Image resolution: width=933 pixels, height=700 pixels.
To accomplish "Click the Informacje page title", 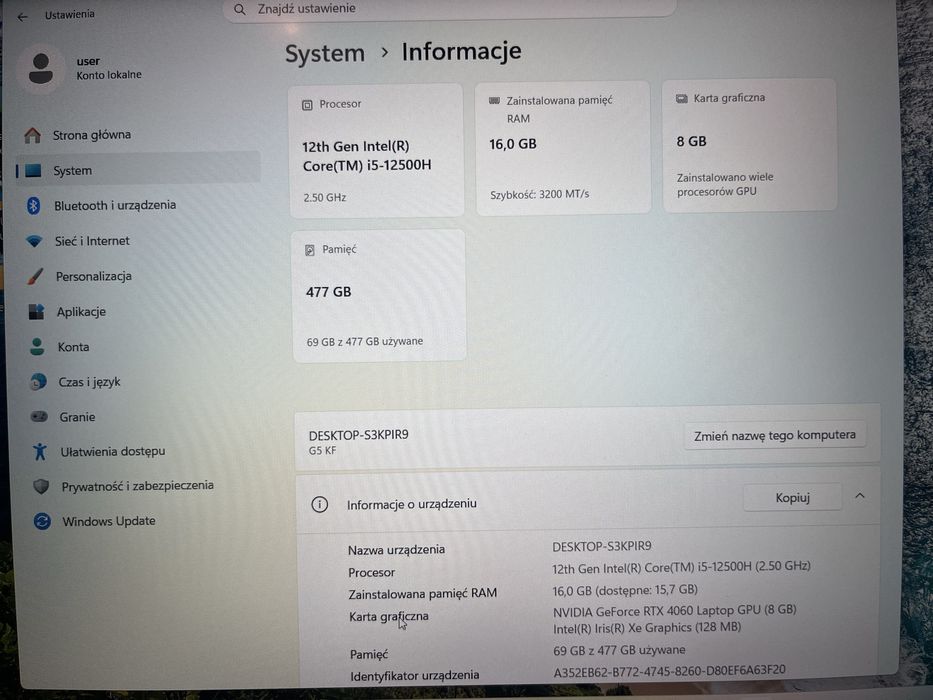I will (x=462, y=52).
